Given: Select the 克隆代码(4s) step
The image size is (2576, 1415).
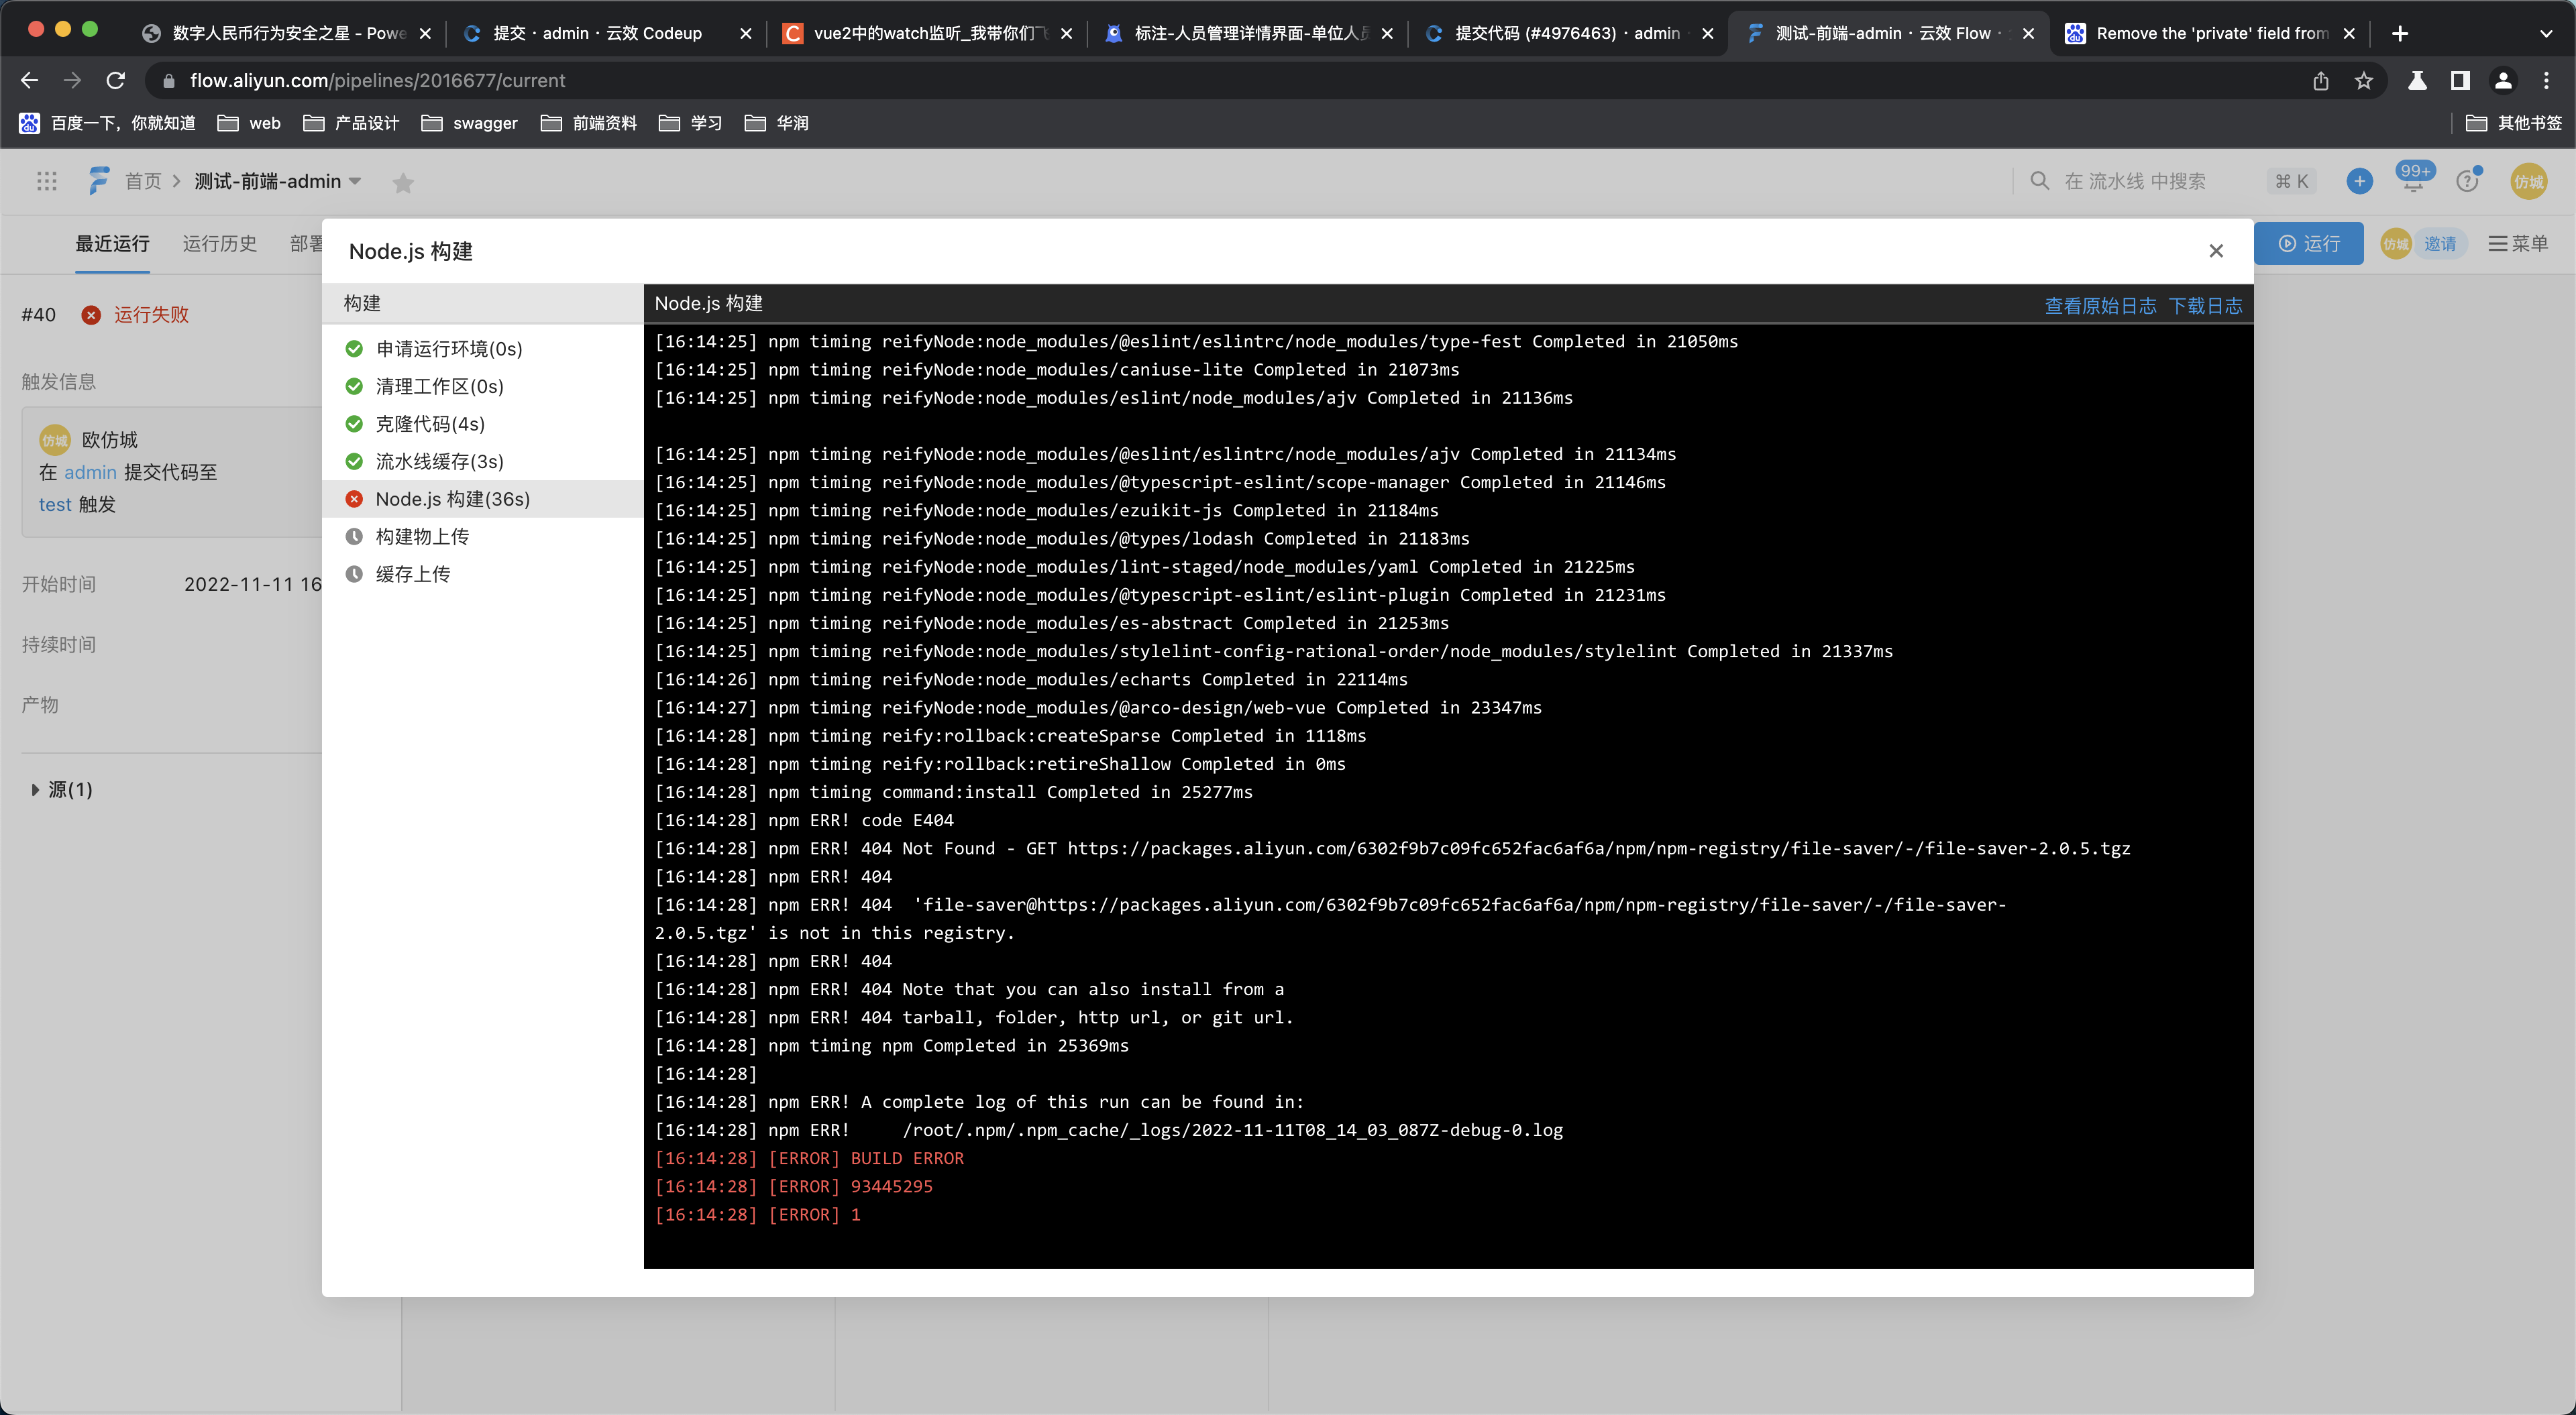Looking at the screenshot, I should pyautogui.click(x=483, y=424).
